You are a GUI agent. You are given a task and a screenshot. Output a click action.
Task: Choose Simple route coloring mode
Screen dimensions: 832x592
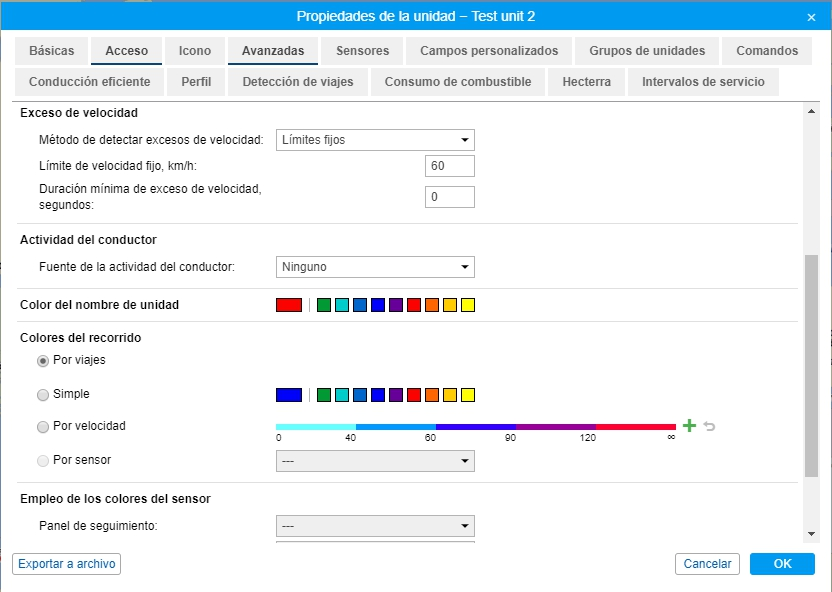click(43, 394)
